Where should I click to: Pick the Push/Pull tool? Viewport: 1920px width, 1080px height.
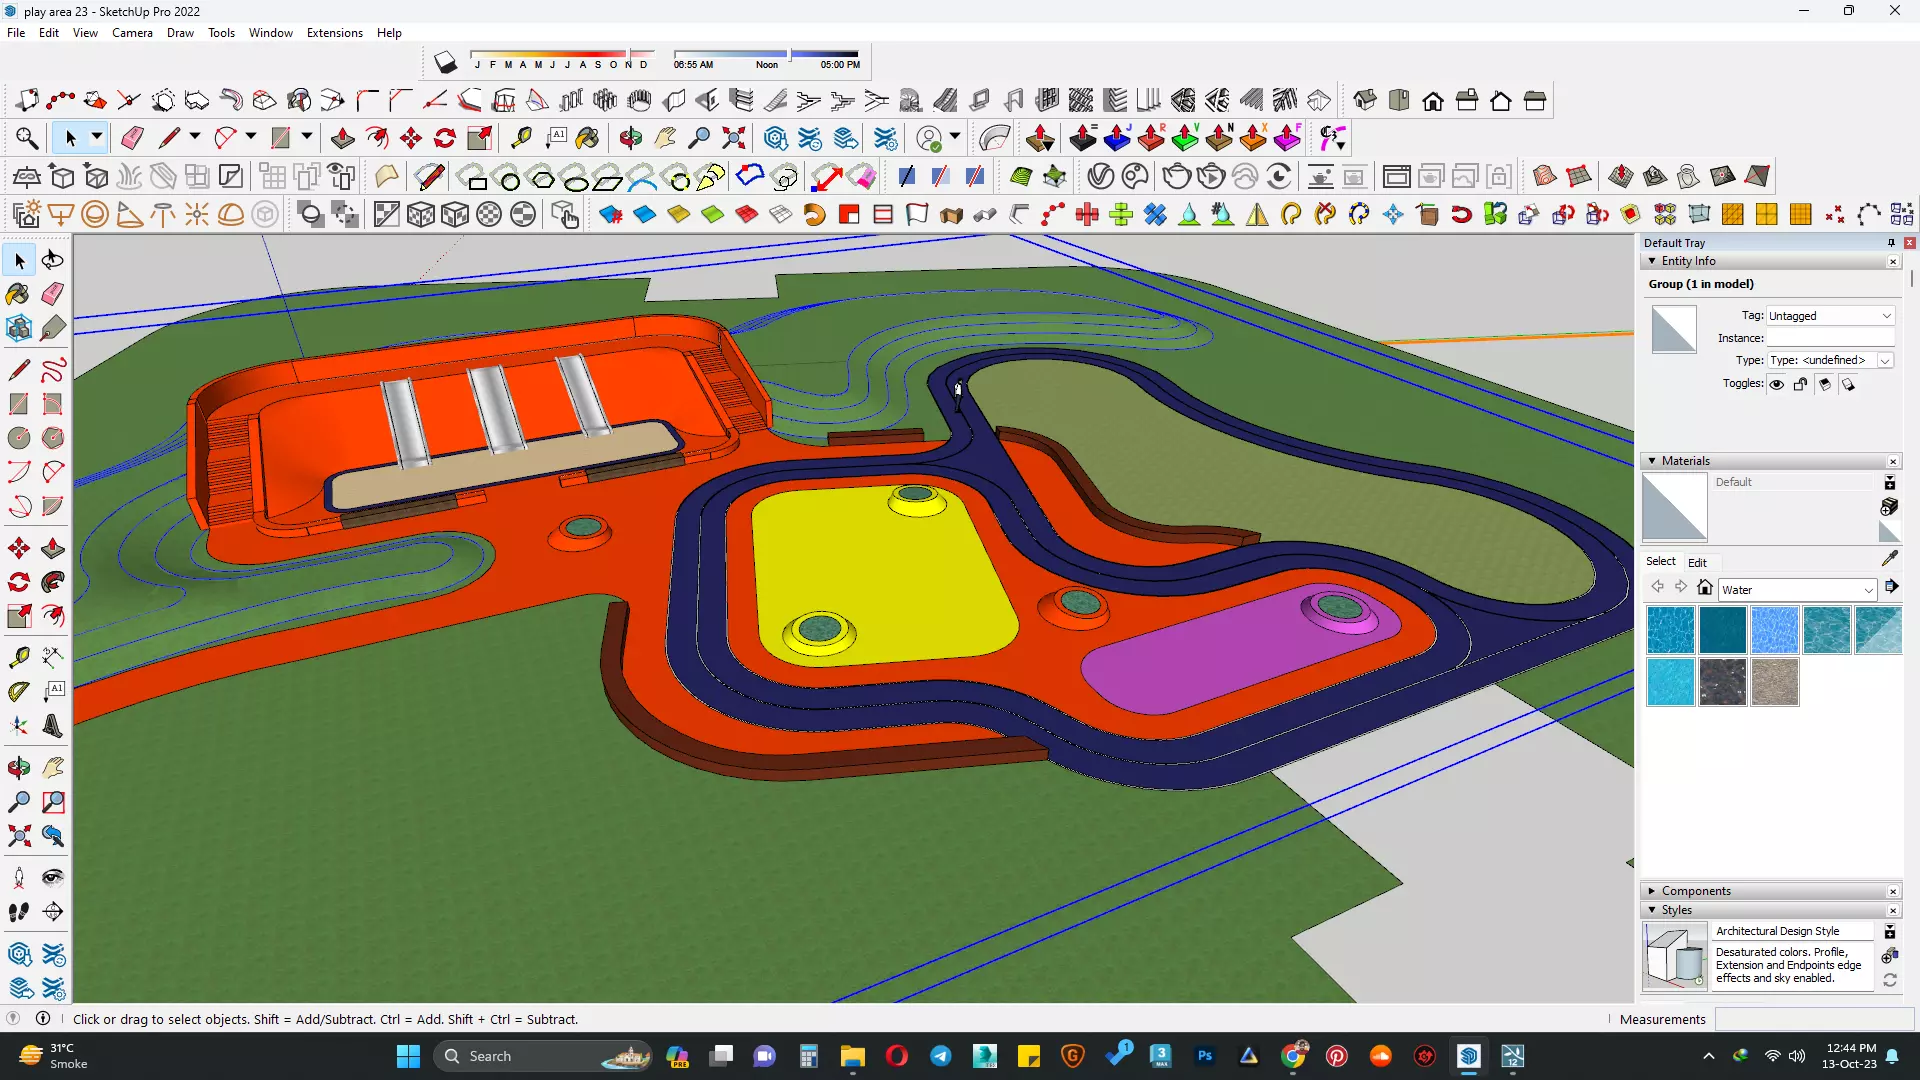(x=53, y=549)
